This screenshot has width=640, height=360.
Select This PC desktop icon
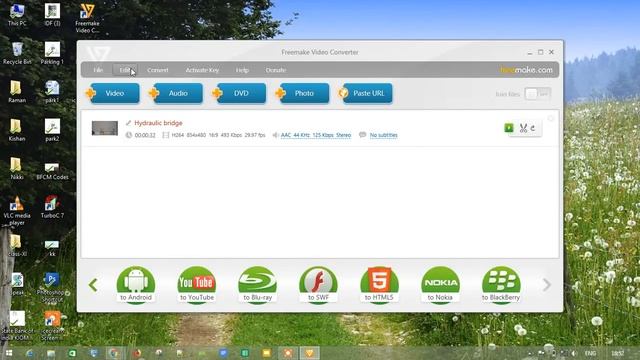(17, 15)
